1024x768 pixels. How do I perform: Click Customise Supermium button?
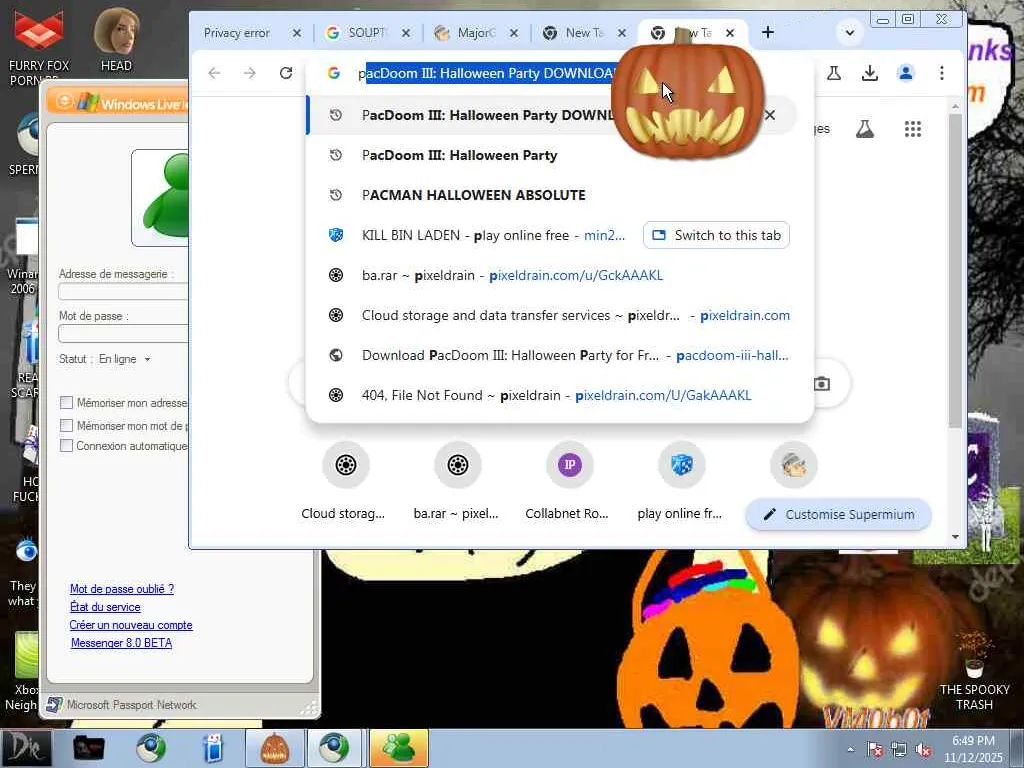point(839,515)
